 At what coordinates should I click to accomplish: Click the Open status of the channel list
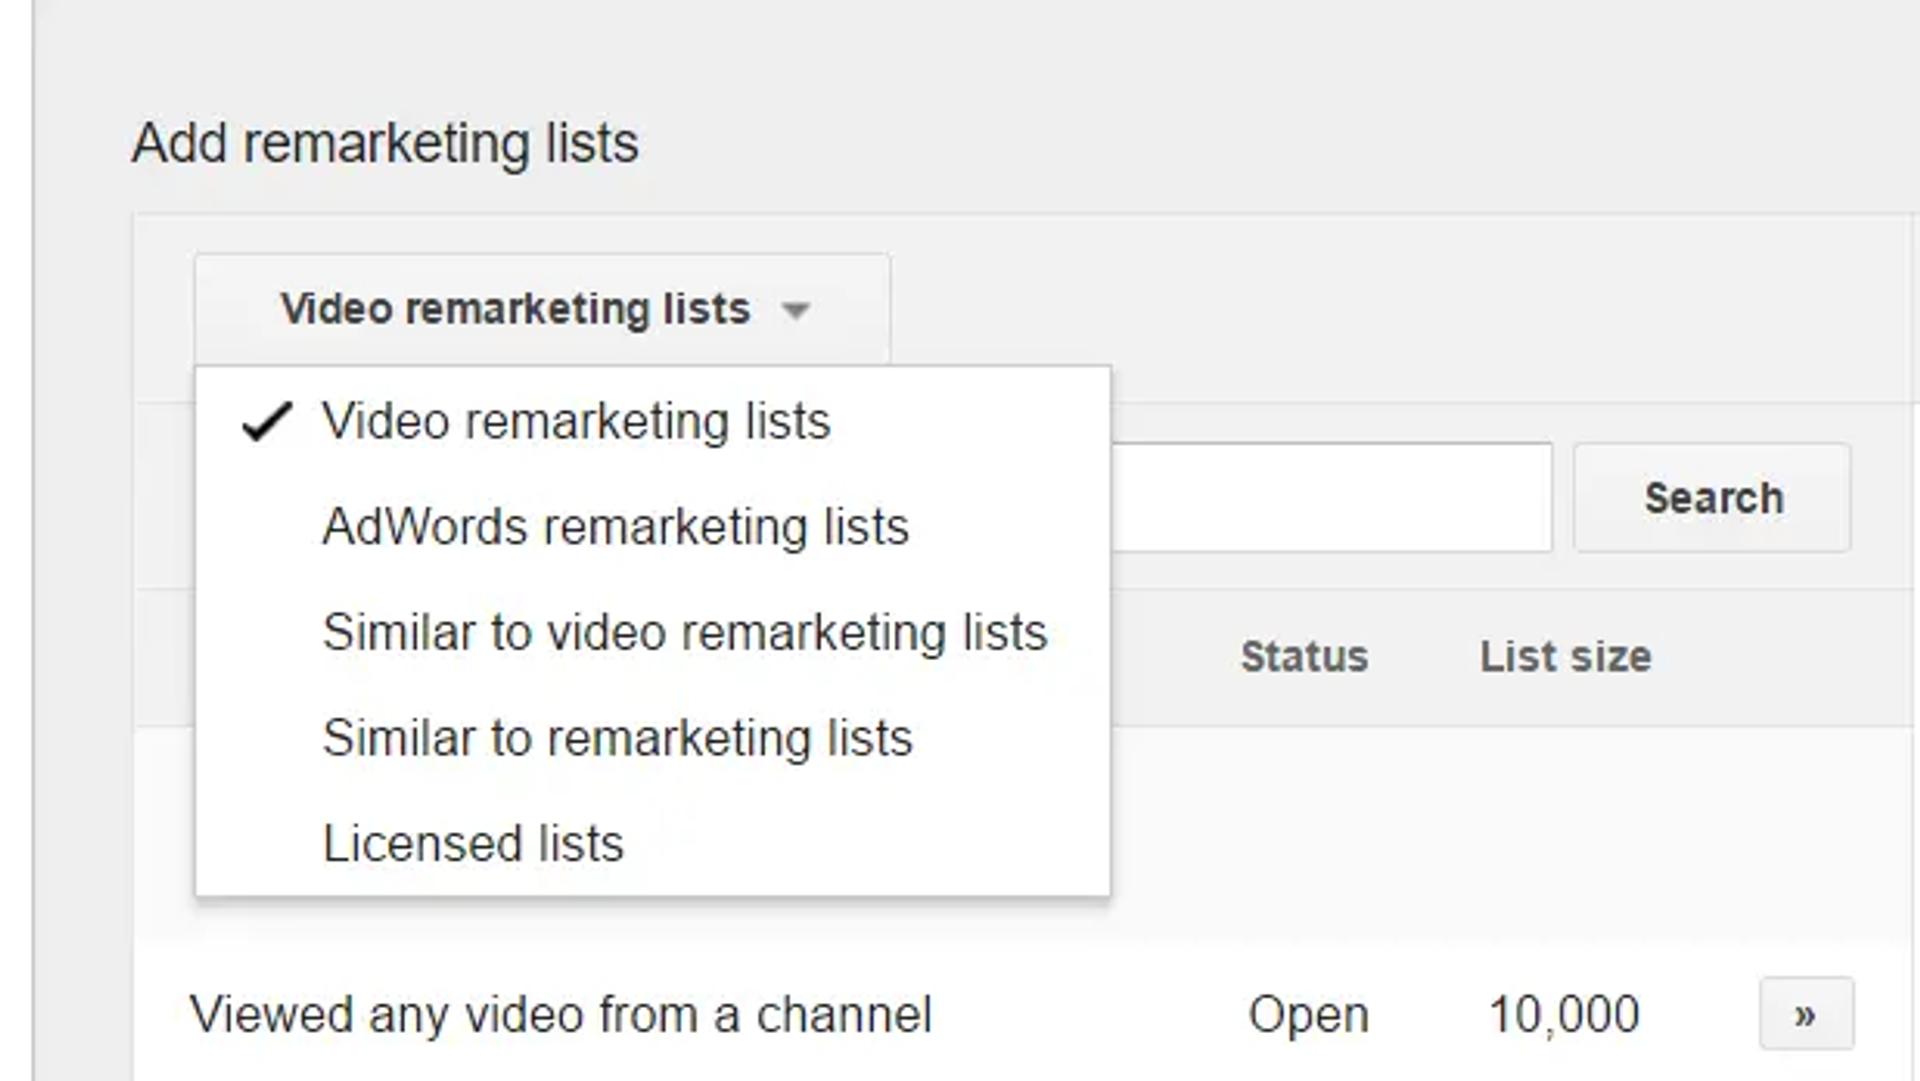pos(1308,1015)
